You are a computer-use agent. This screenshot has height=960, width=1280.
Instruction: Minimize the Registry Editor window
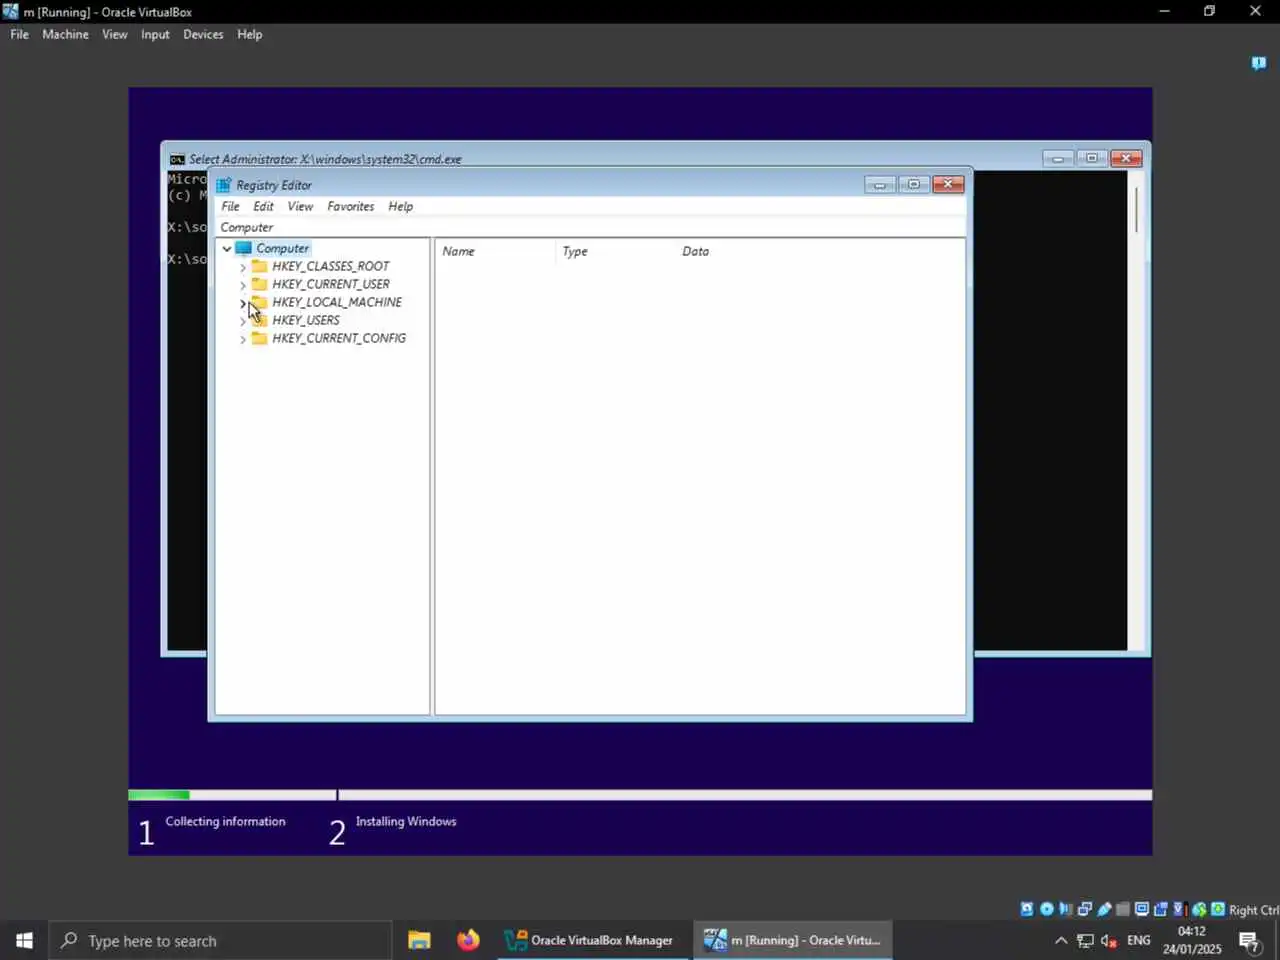(x=880, y=184)
